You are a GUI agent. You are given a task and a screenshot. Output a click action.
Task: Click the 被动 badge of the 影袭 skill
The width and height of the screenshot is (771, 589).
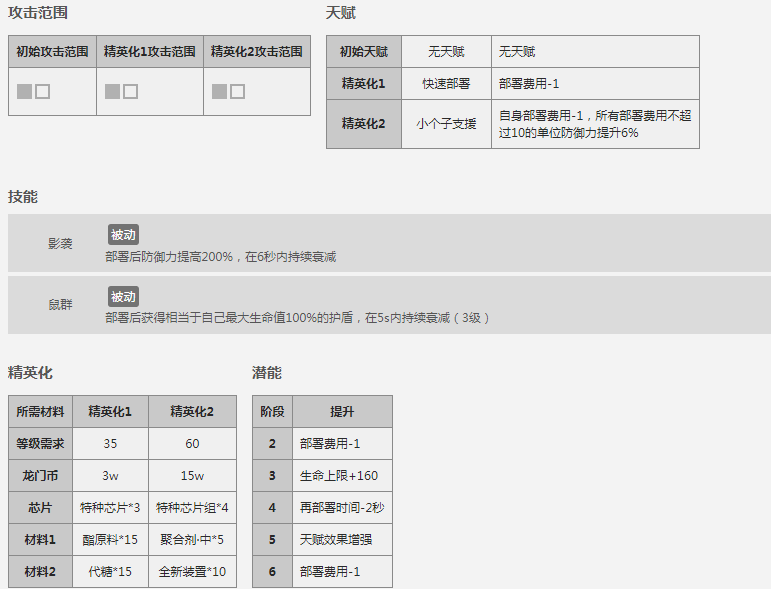click(x=123, y=235)
